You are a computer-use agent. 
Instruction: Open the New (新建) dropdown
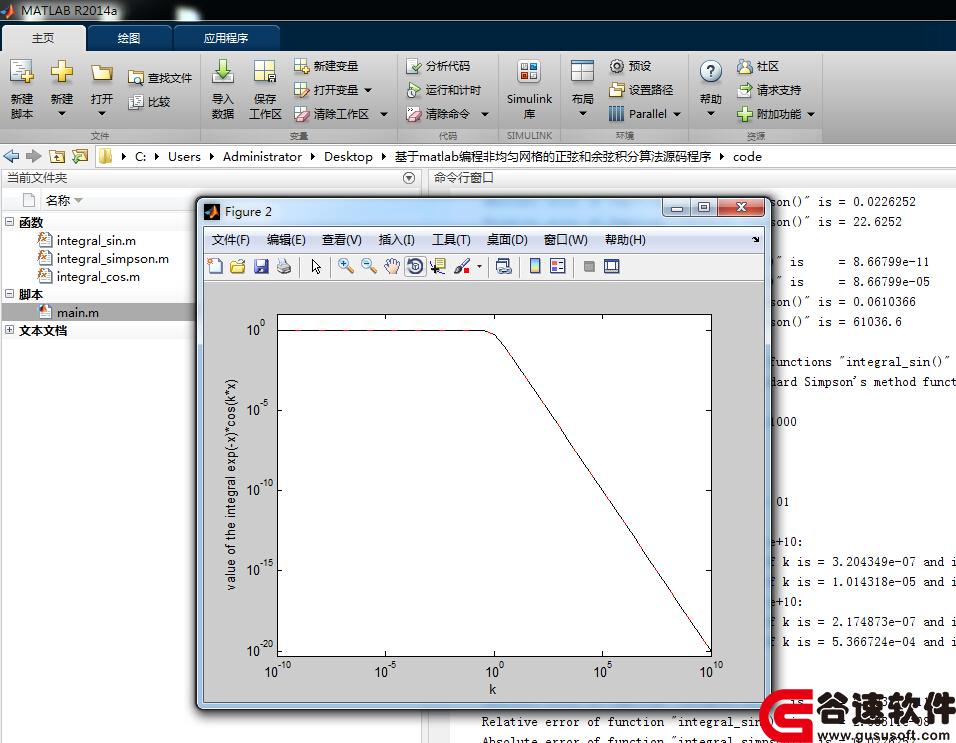tap(62, 113)
